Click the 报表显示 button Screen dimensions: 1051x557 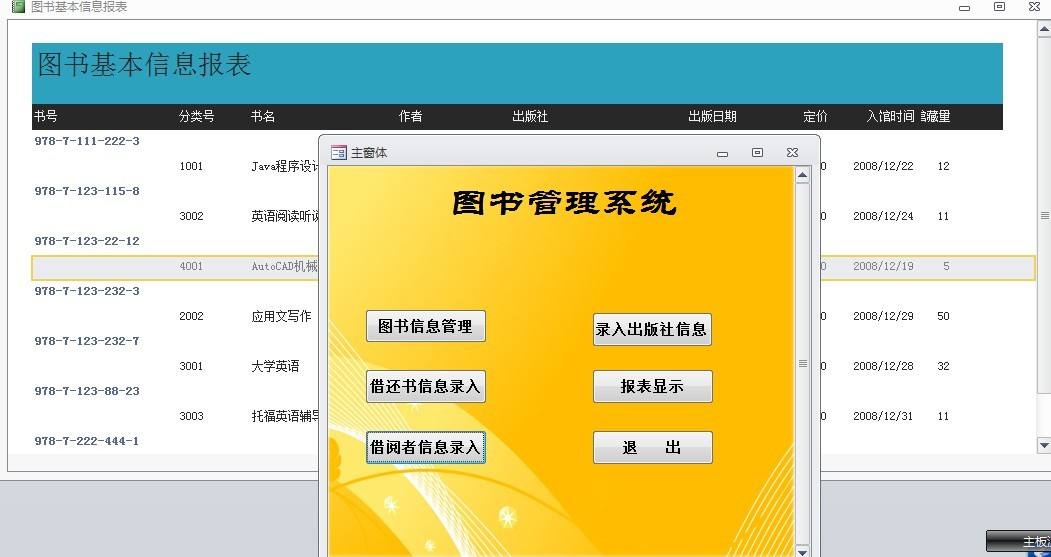tap(652, 387)
